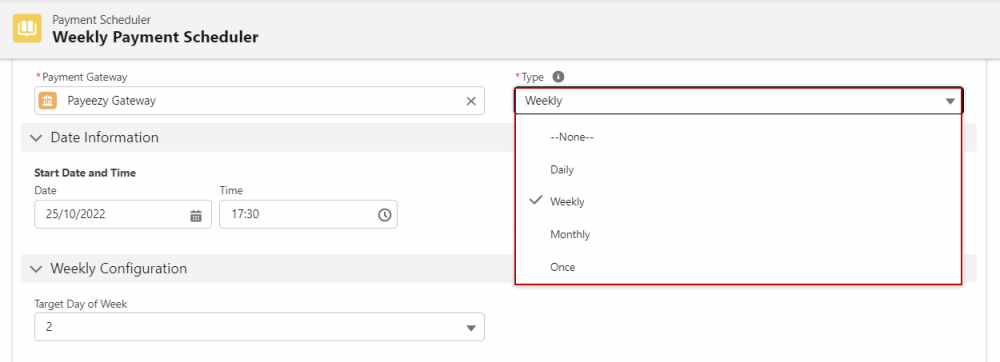Click the Payment Gateway lookup field
Screen dimensions: 1000x362
point(260,101)
